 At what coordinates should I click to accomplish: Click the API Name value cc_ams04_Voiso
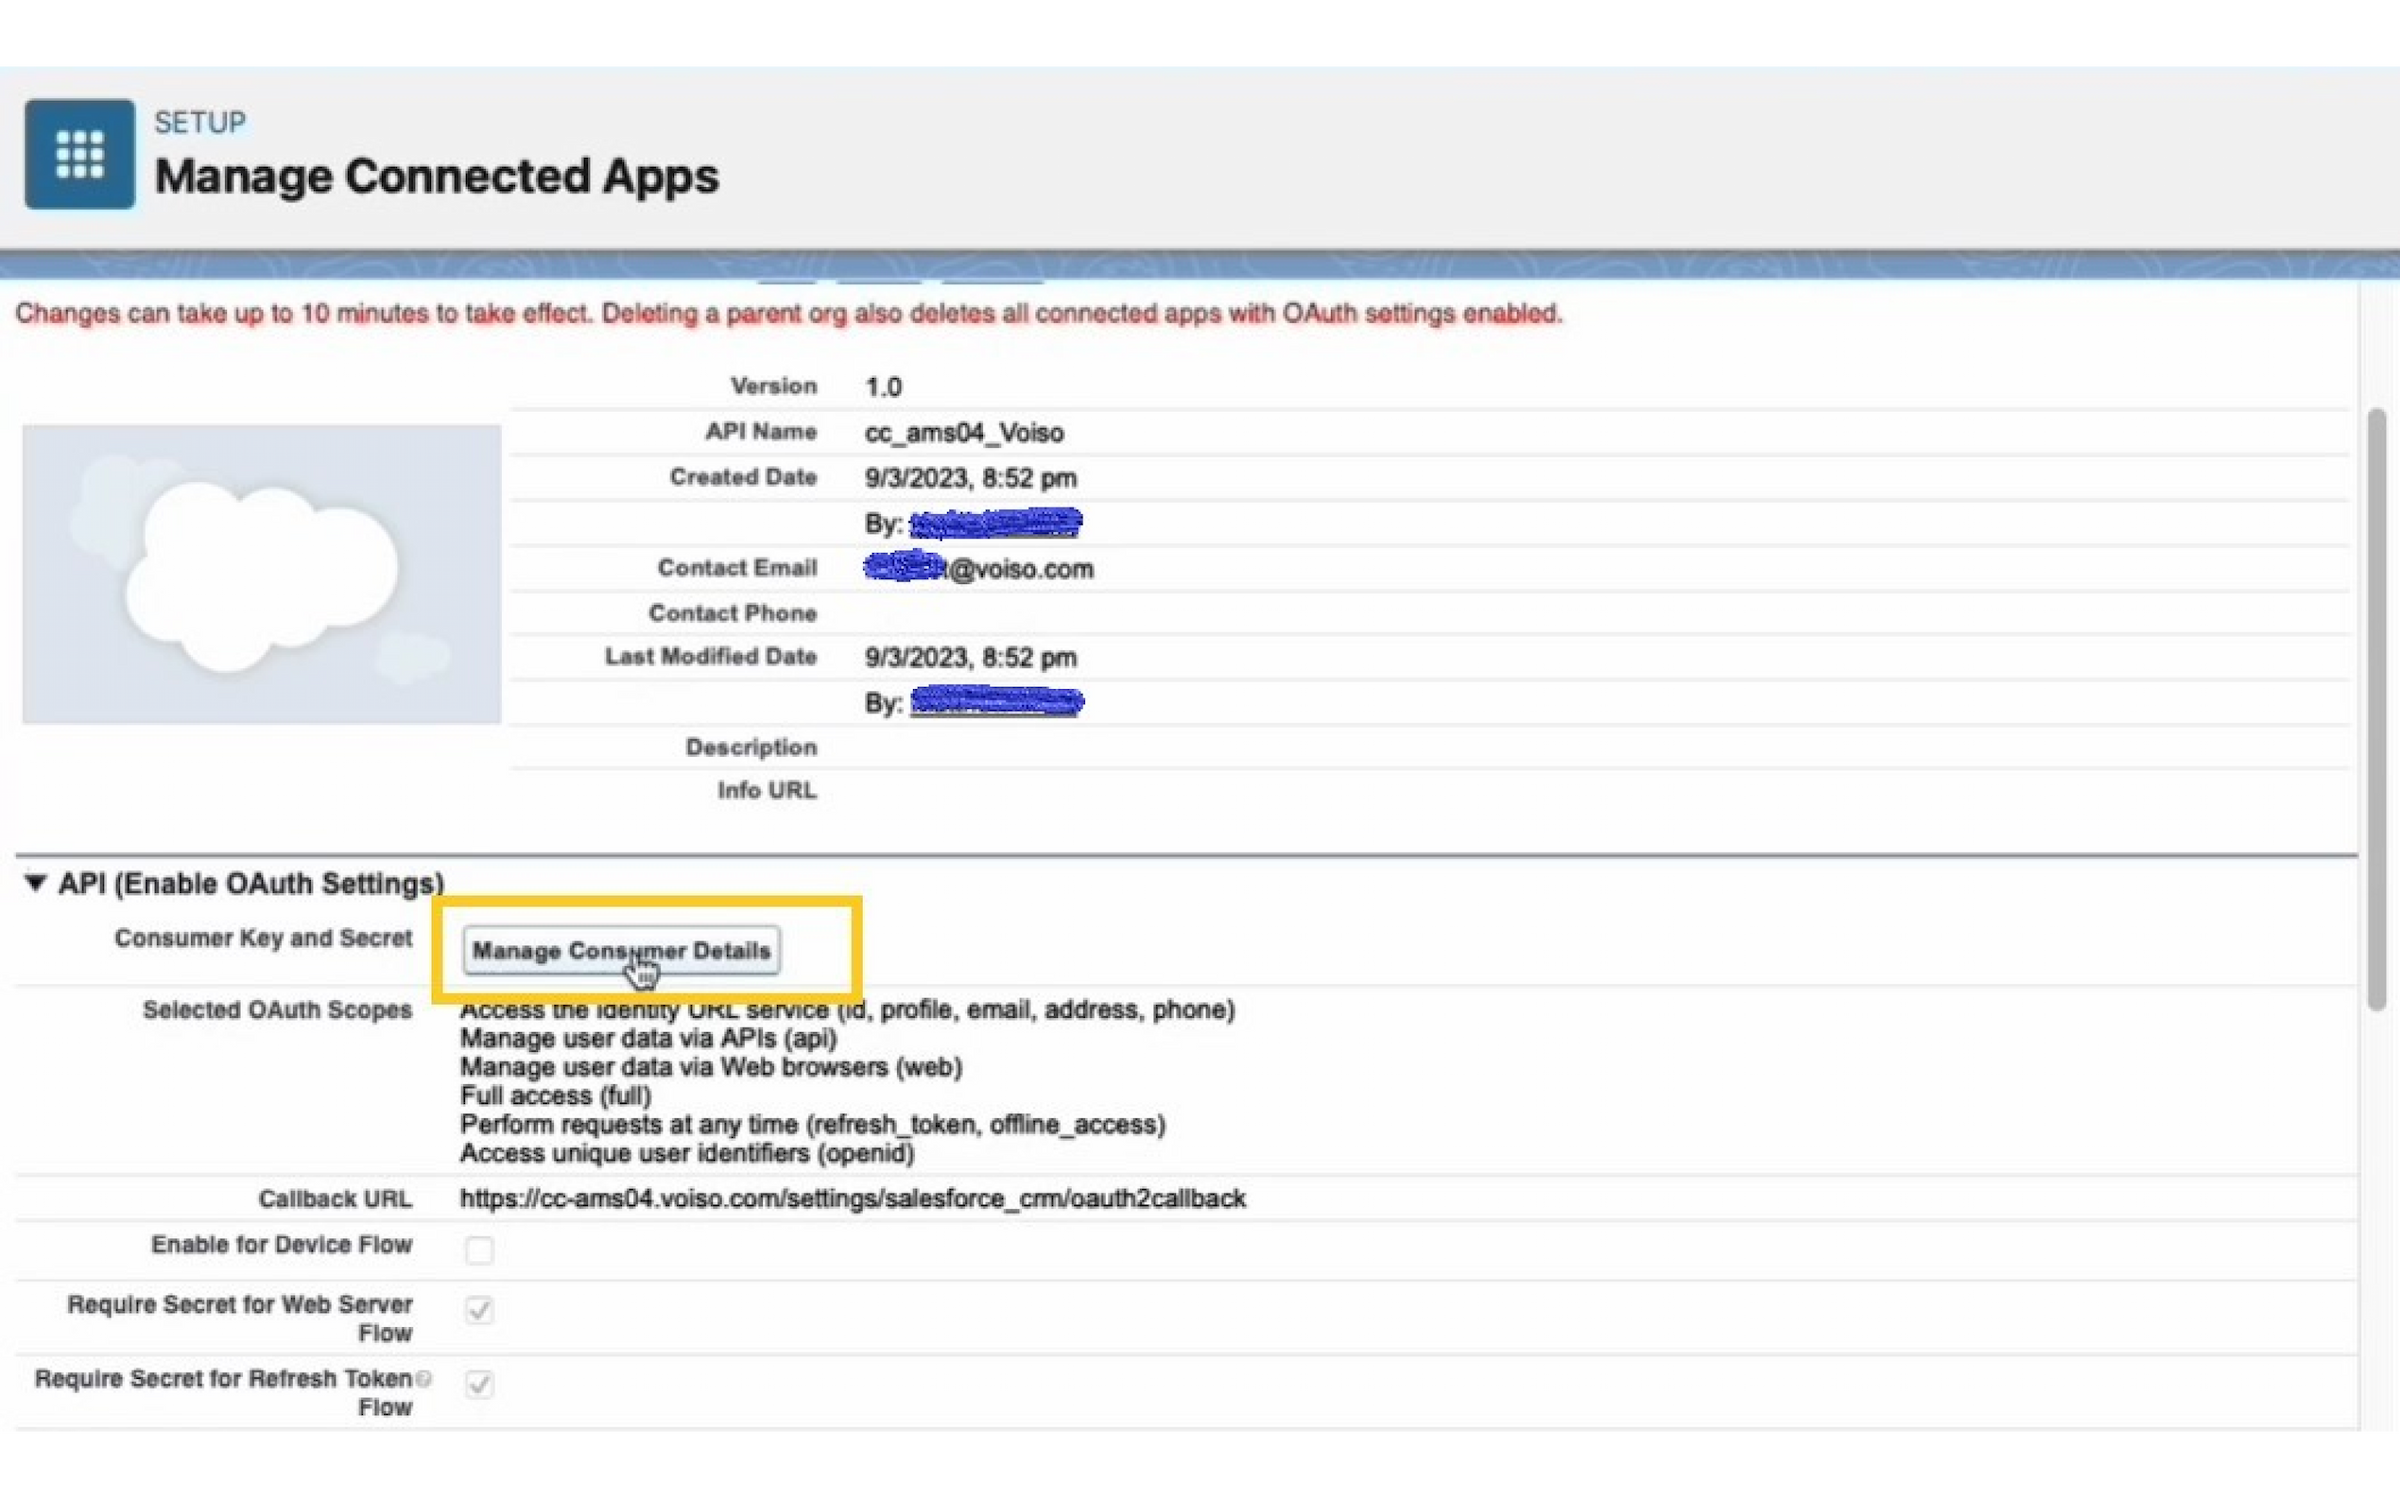tap(964, 432)
